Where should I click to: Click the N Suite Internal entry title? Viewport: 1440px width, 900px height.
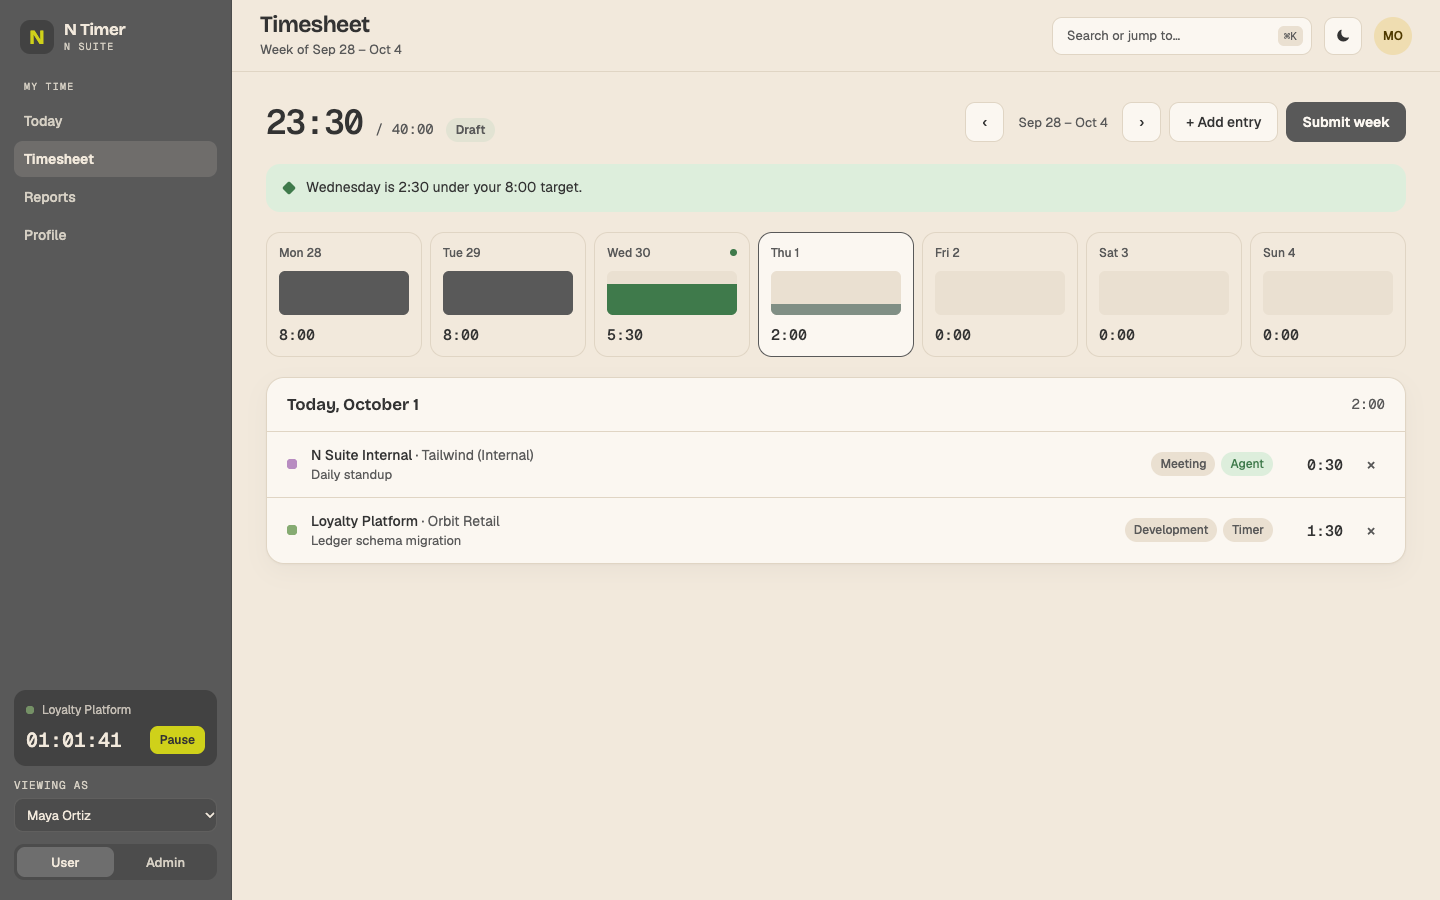click(x=361, y=455)
